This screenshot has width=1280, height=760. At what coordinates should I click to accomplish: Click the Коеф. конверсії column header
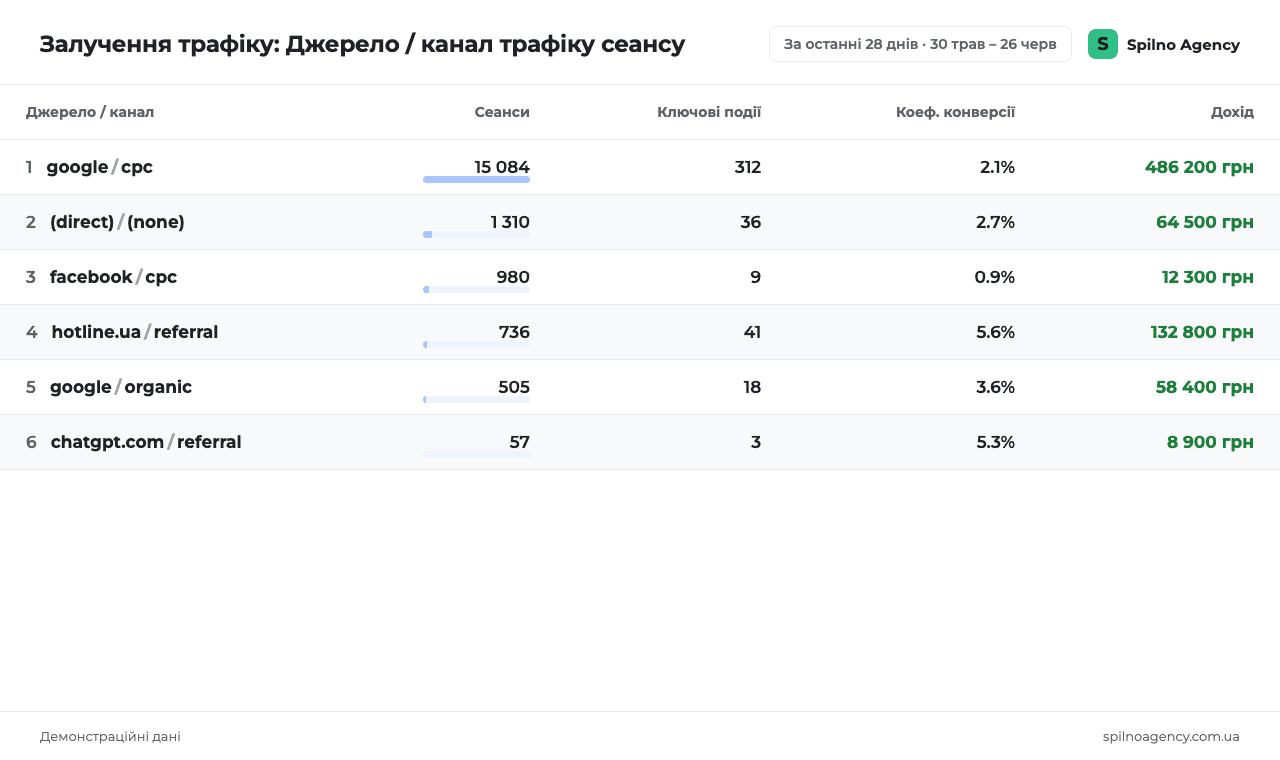(955, 112)
